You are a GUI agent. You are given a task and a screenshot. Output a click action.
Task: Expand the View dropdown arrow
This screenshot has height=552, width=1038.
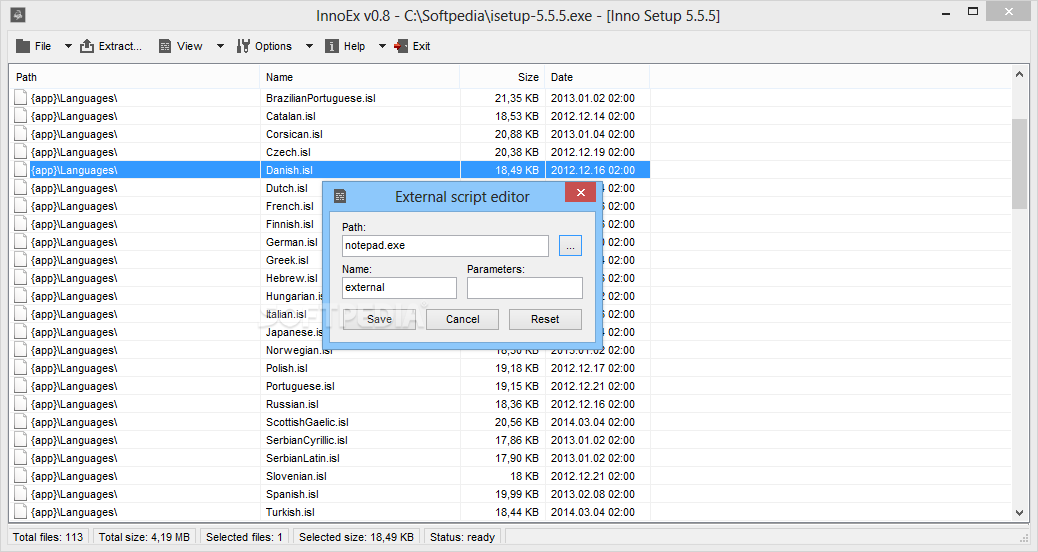tap(220, 46)
